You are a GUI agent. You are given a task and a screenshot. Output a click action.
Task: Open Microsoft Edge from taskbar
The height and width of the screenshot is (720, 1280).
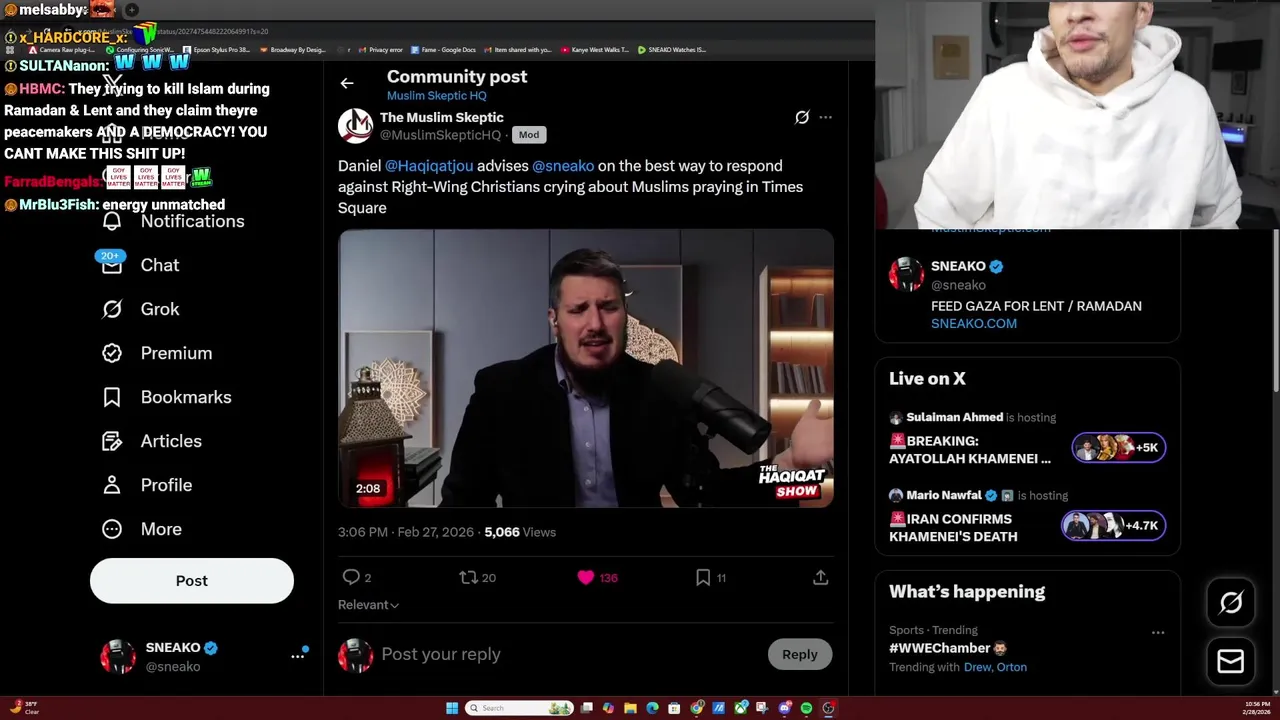pos(652,708)
